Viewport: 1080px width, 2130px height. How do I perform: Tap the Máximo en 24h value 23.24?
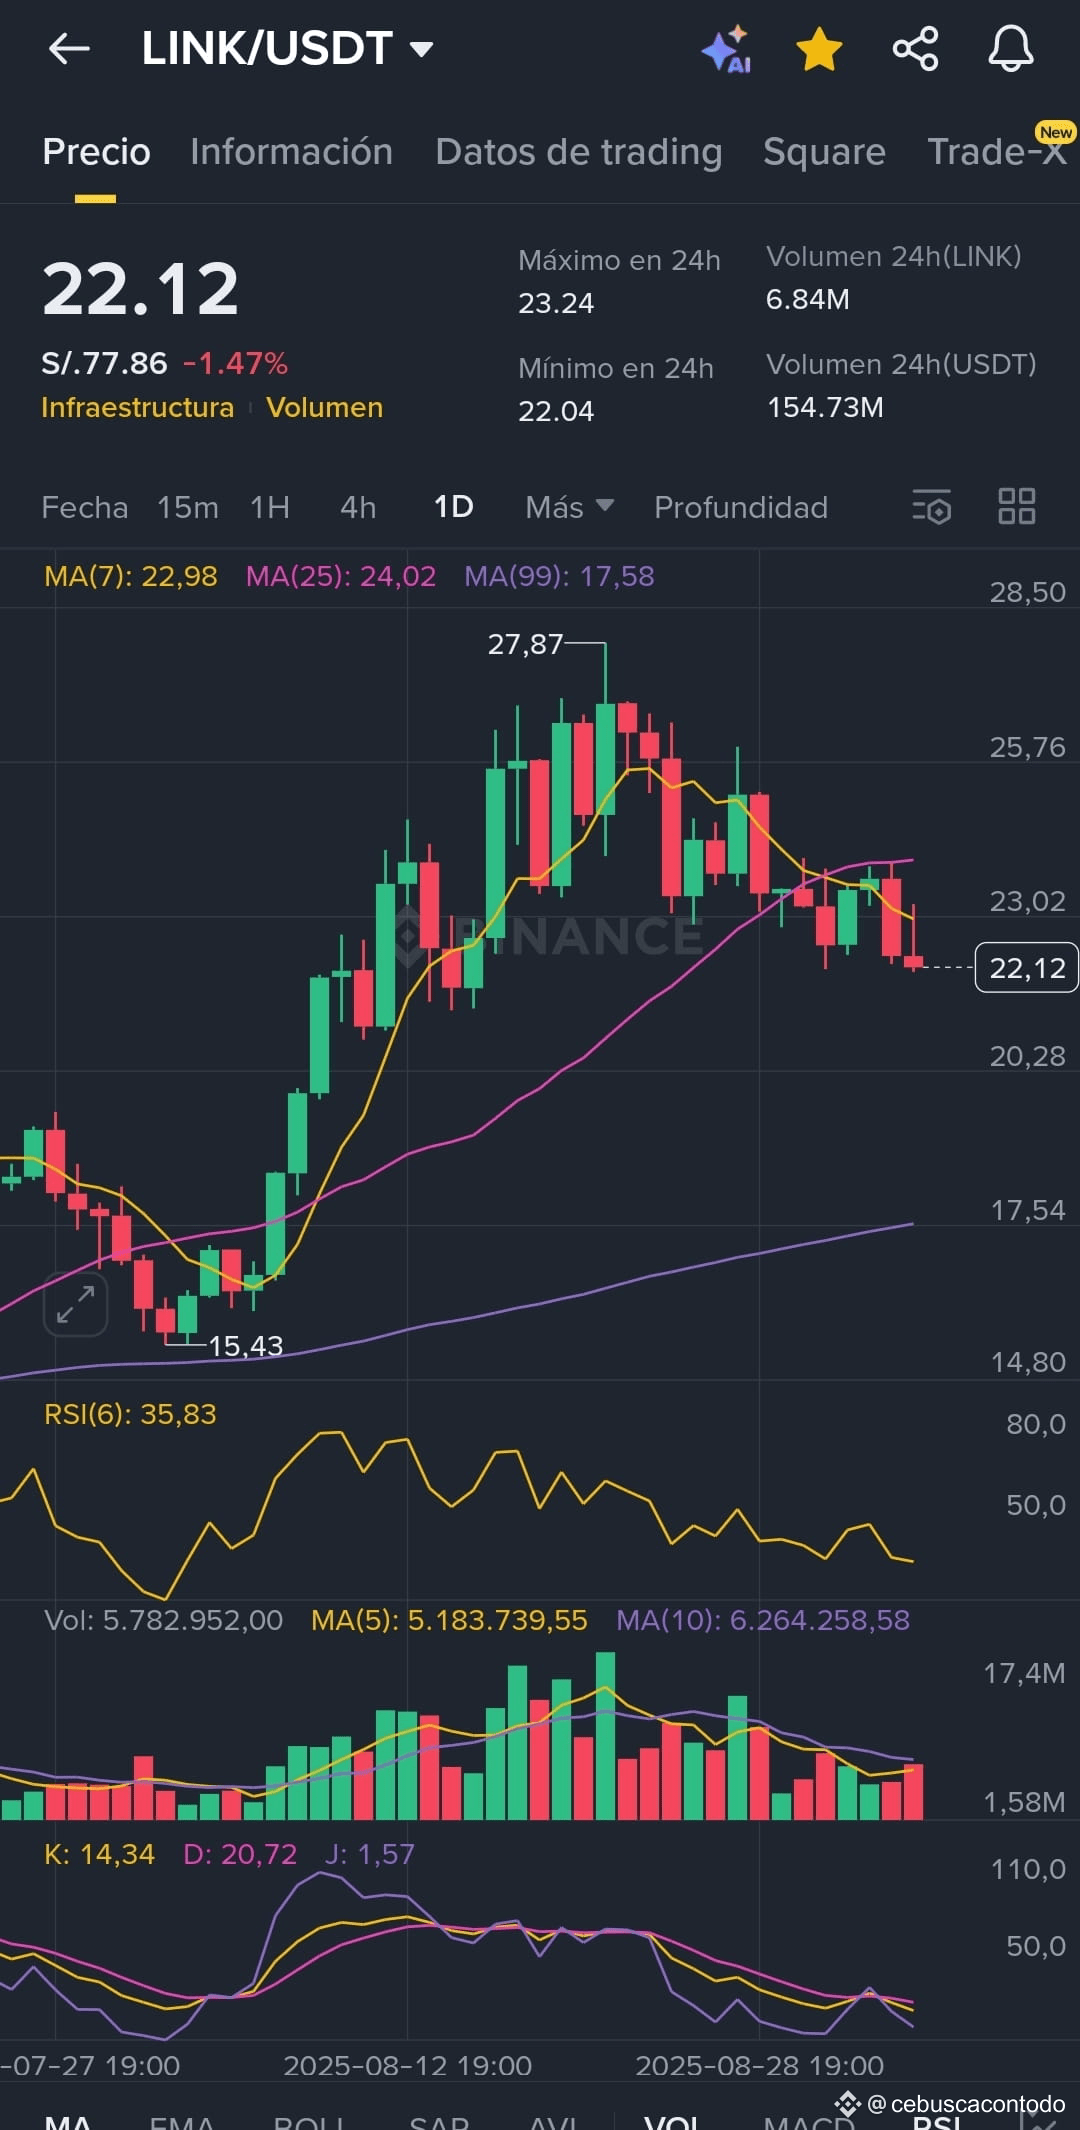(x=556, y=303)
